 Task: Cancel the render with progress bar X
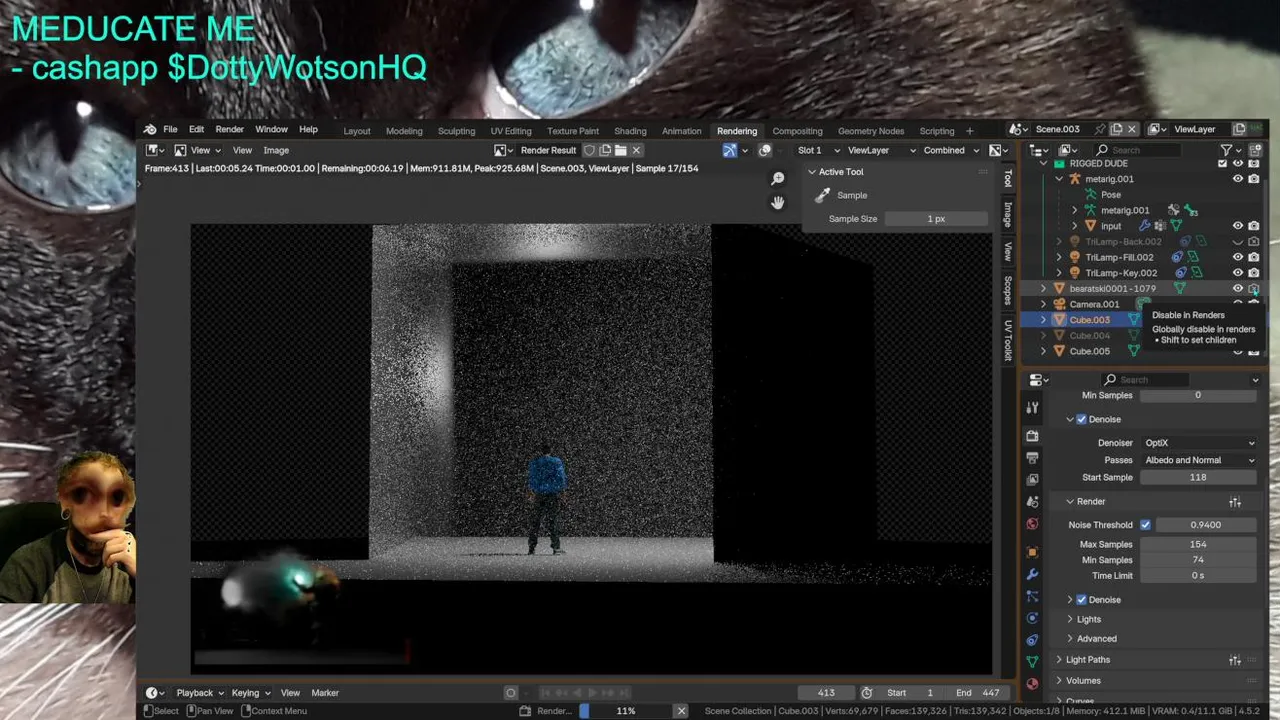(x=681, y=711)
